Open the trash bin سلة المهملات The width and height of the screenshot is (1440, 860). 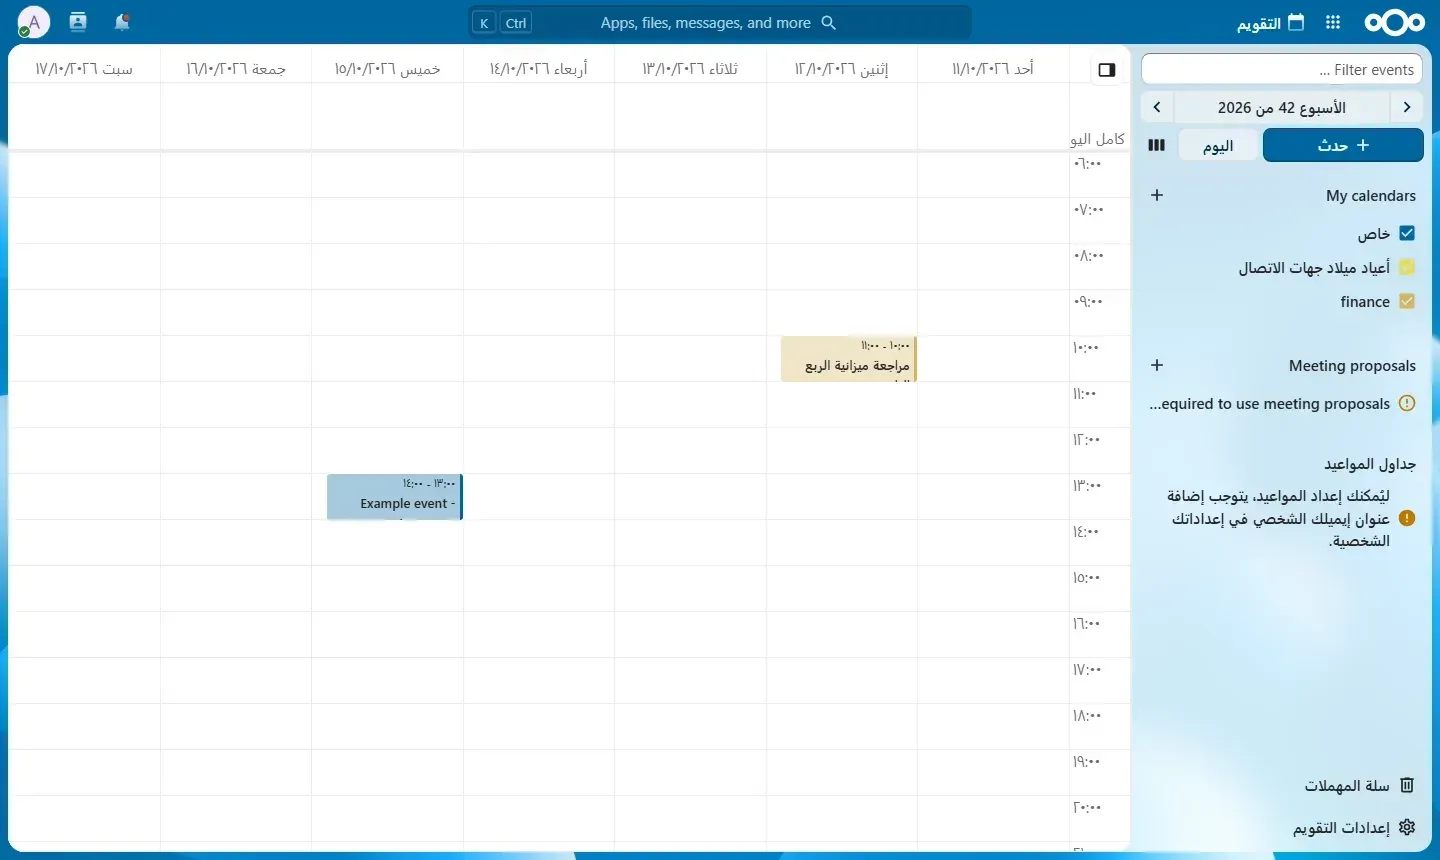1360,786
